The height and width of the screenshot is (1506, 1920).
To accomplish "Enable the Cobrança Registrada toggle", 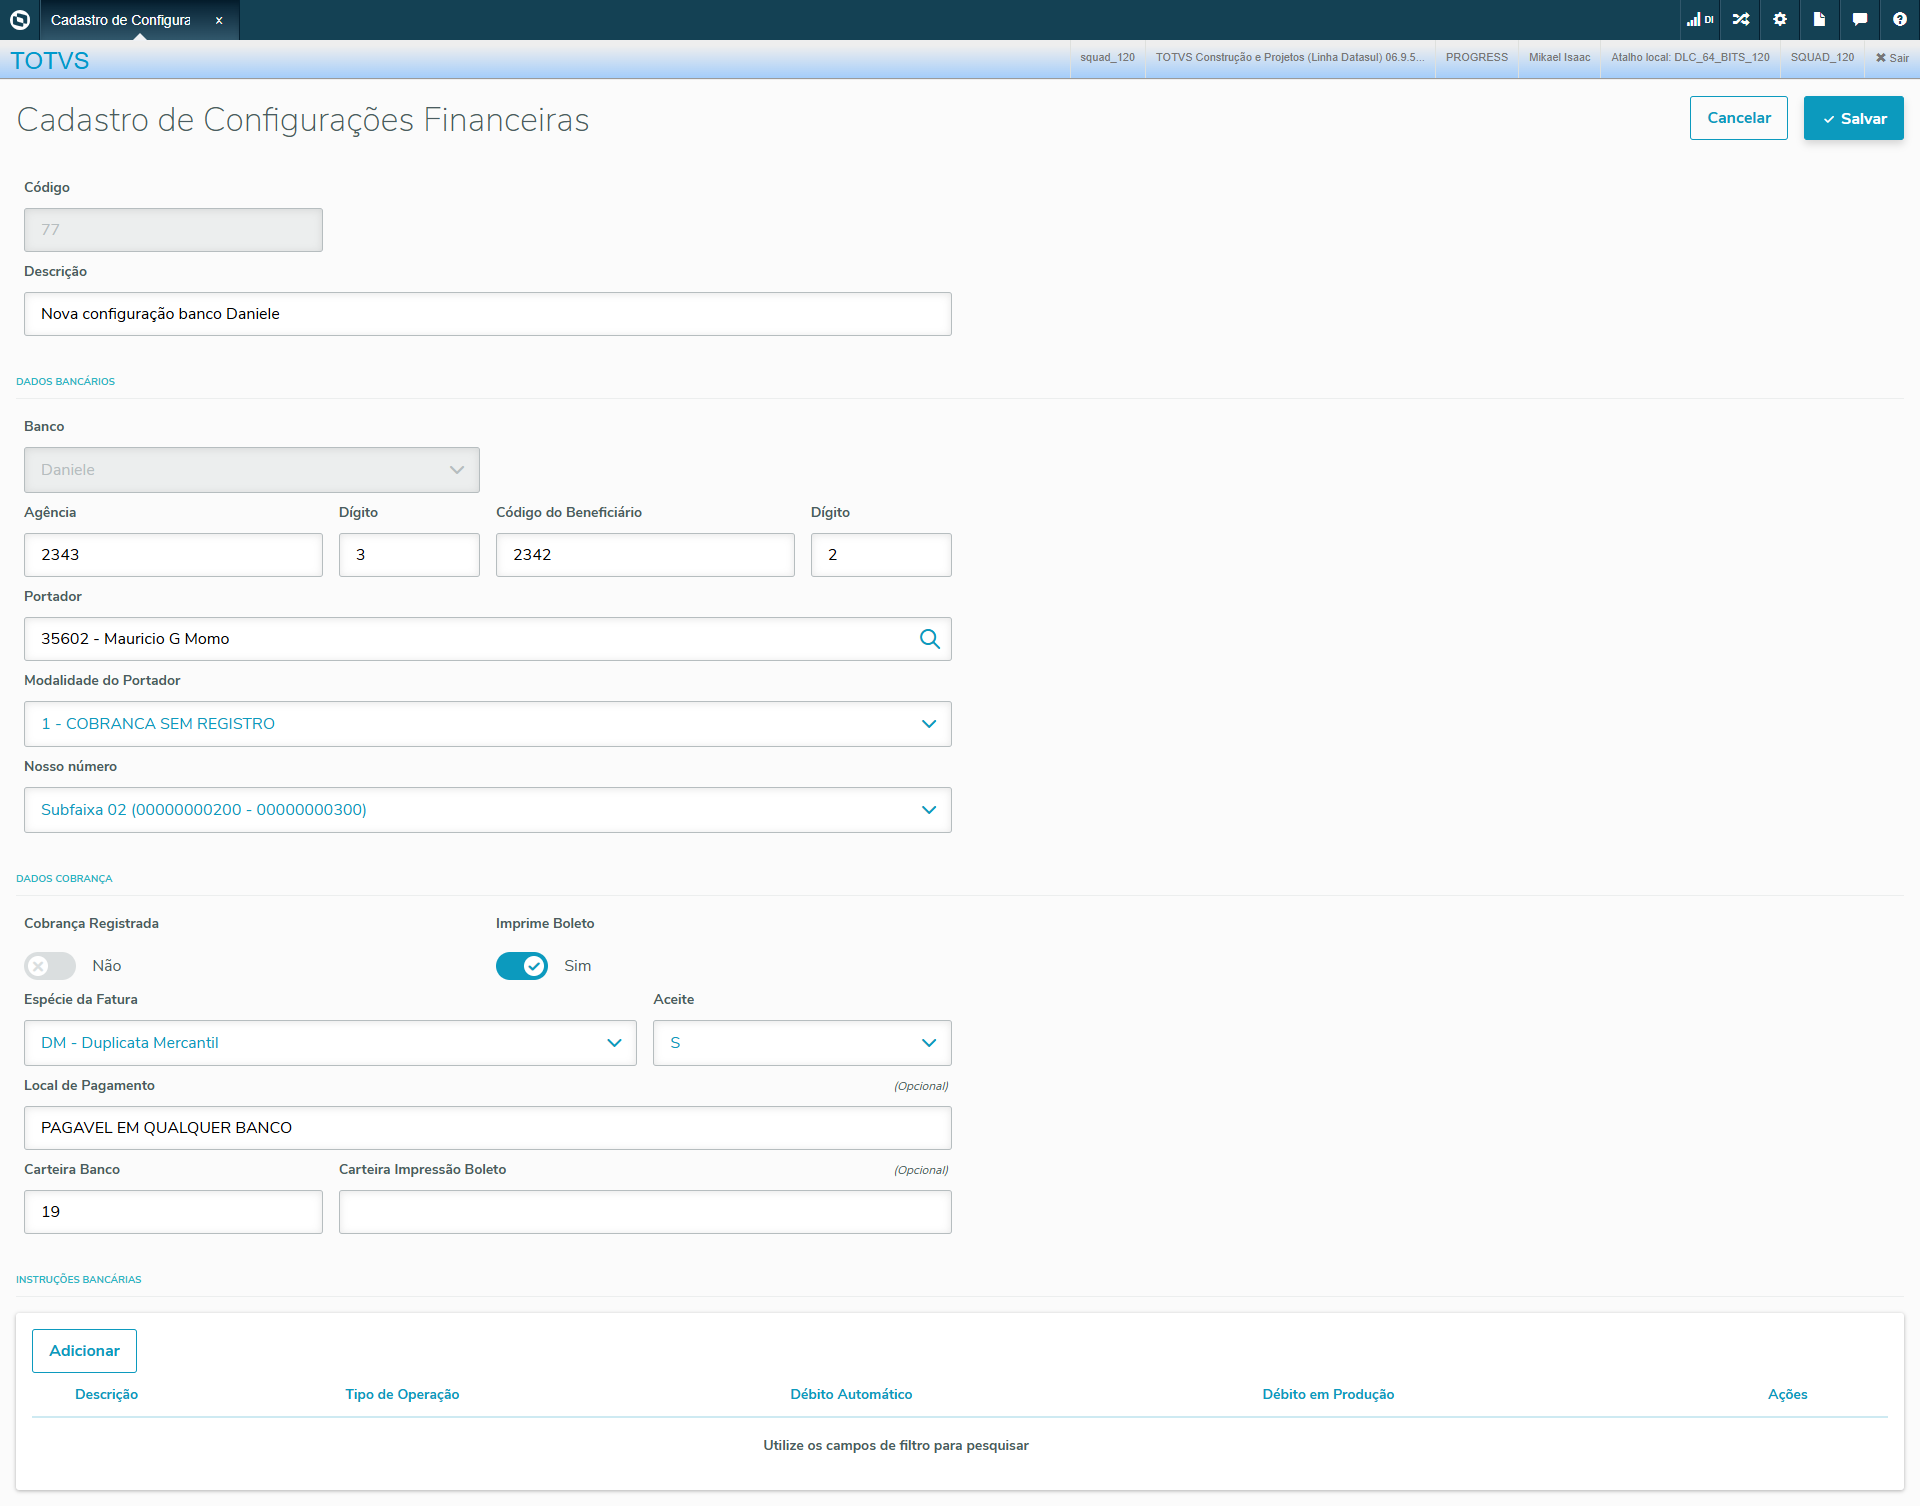I will (50, 966).
